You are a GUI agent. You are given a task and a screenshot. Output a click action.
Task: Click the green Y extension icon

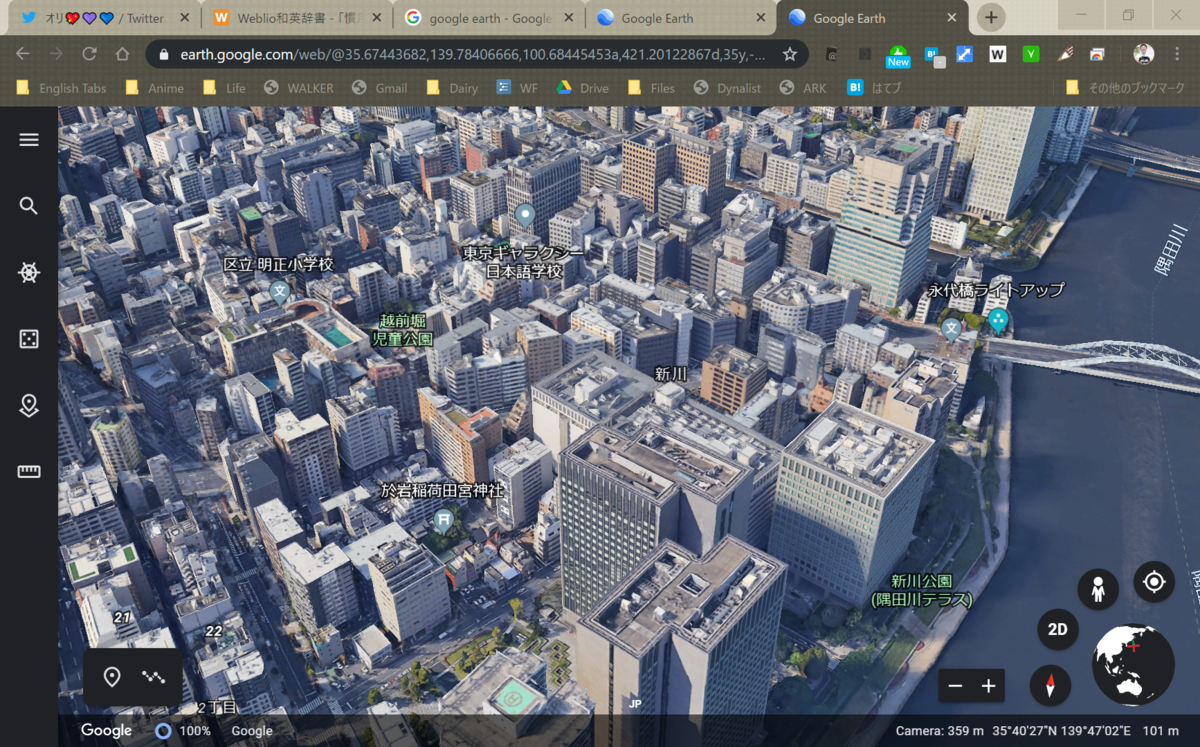1031,54
